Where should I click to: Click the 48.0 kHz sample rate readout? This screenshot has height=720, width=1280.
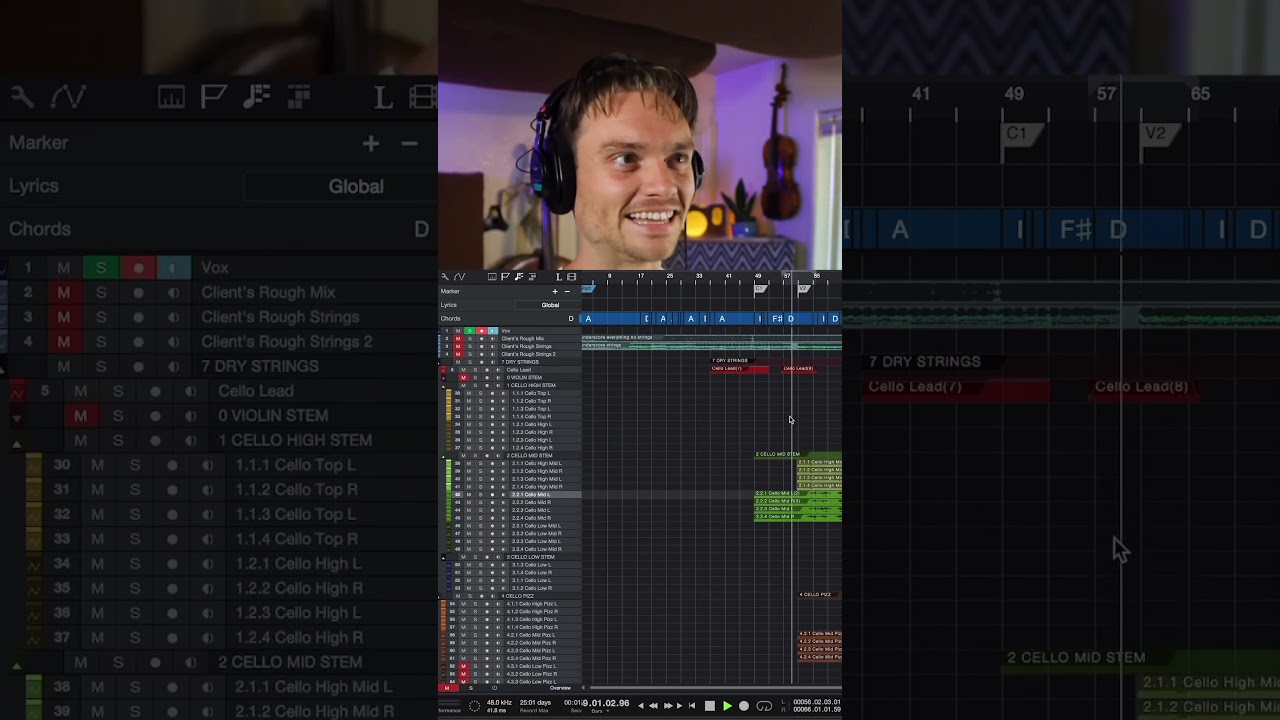point(499,703)
